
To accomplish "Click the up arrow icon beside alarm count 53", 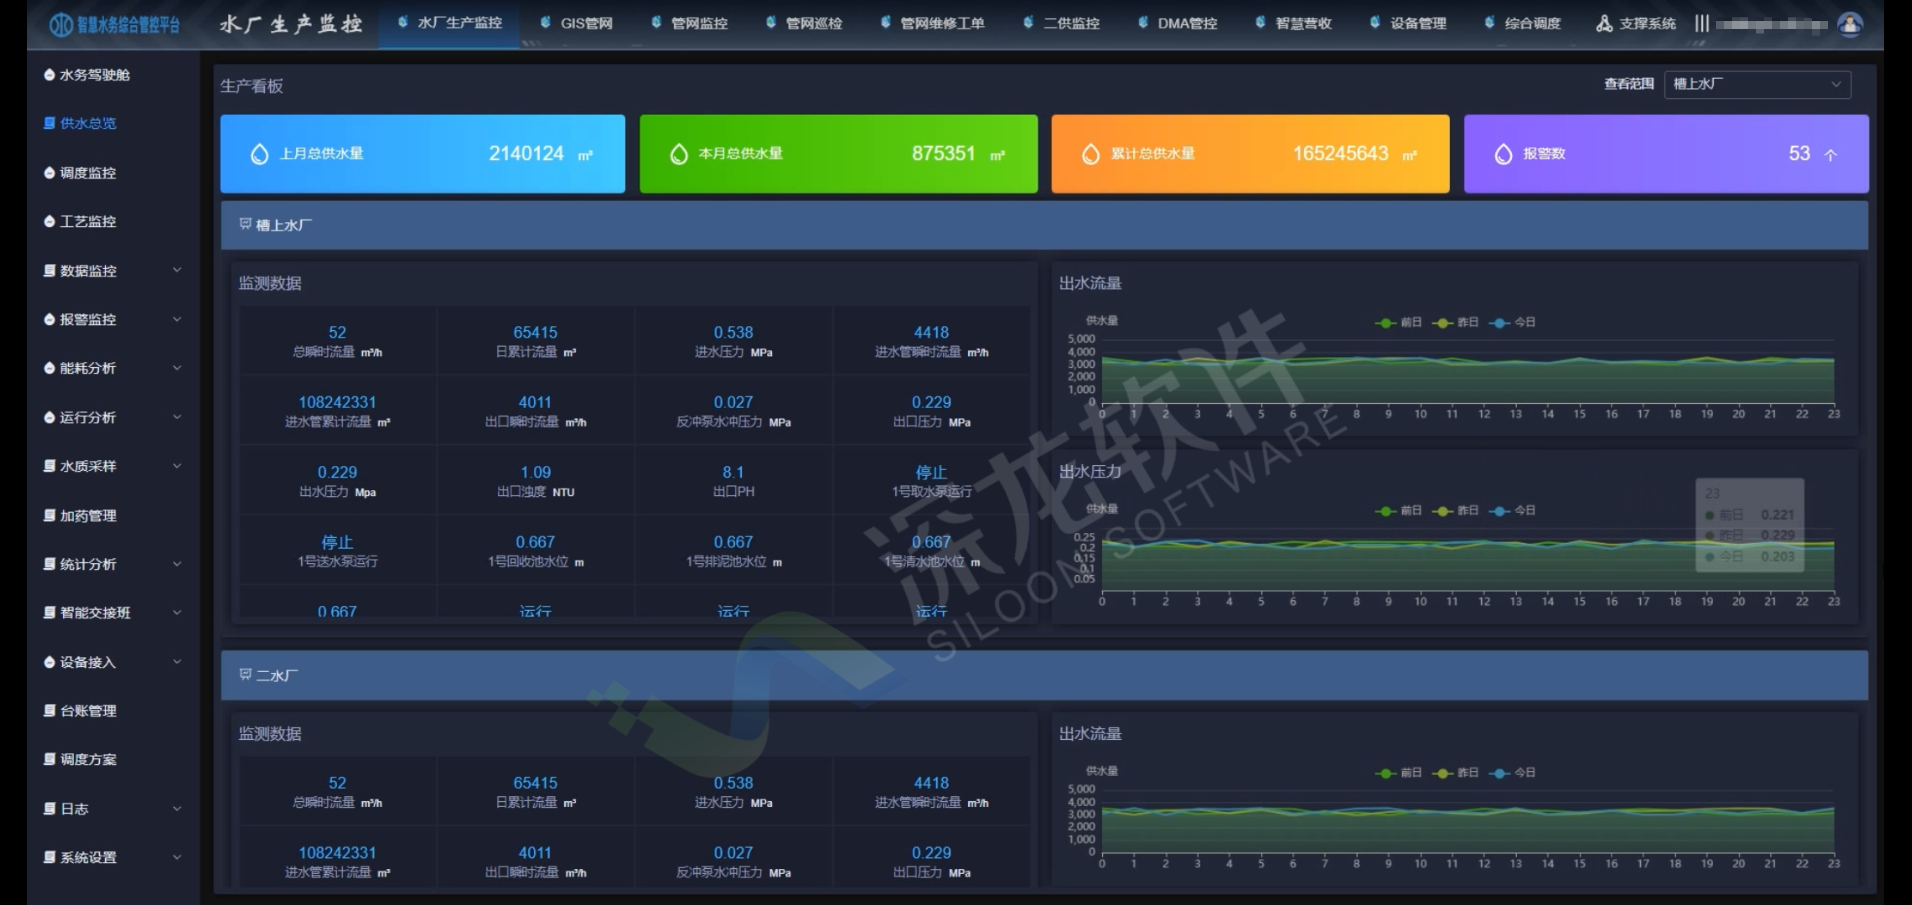I will click(1830, 155).
